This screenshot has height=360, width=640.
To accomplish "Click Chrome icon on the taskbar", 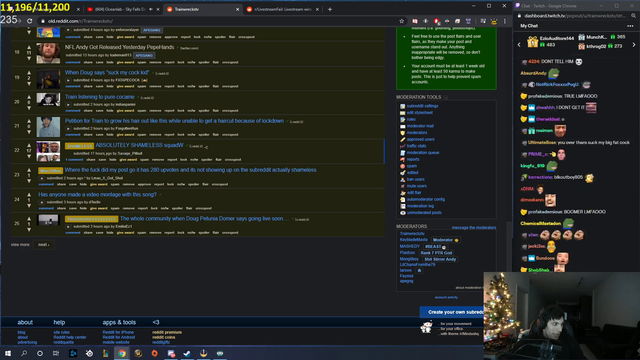I will tap(122, 353).
